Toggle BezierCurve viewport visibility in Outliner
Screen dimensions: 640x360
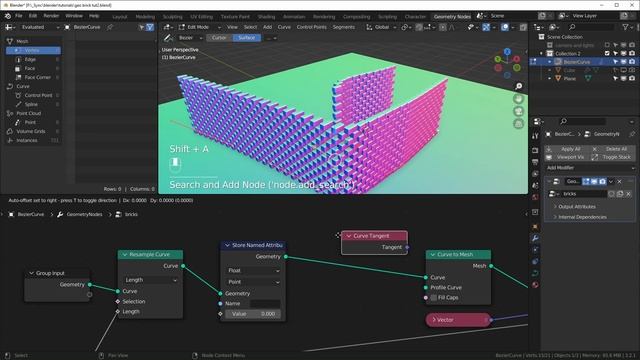[x=624, y=62]
